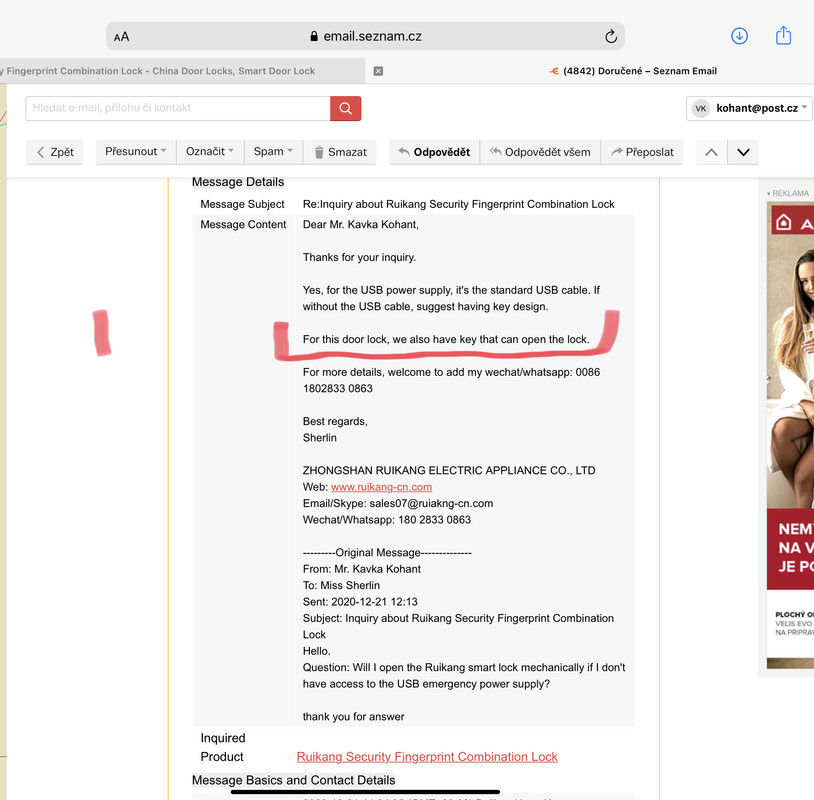
Task: Click the 'Wechat/Whatsapp: 180 2833 0863' line
Action: [387, 520]
